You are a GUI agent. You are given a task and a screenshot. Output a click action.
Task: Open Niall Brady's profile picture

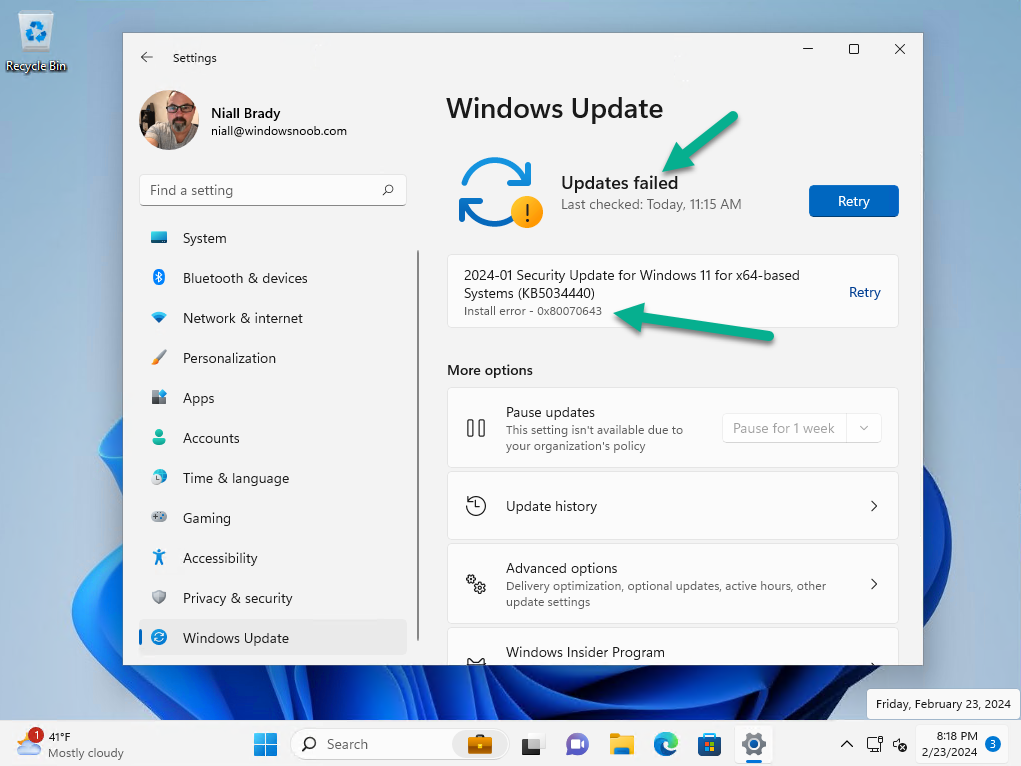[169, 120]
